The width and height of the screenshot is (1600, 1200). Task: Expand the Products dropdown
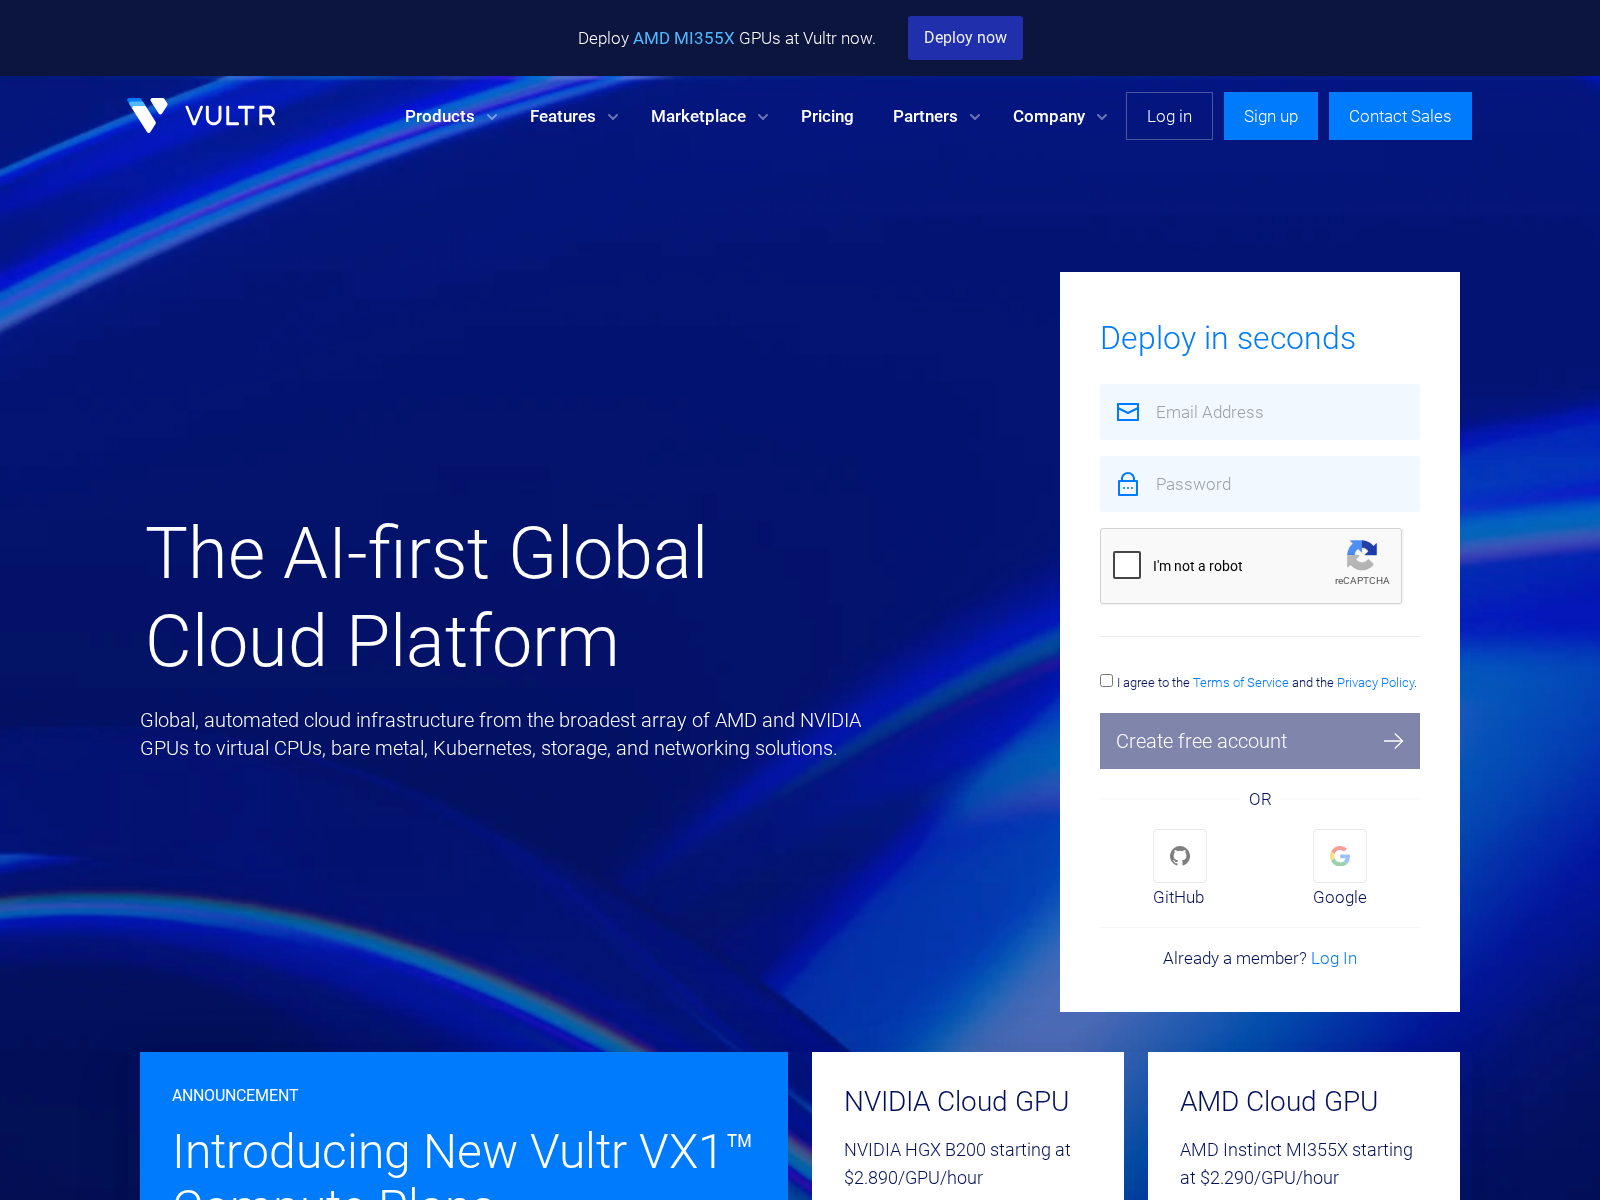pyautogui.click(x=440, y=116)
